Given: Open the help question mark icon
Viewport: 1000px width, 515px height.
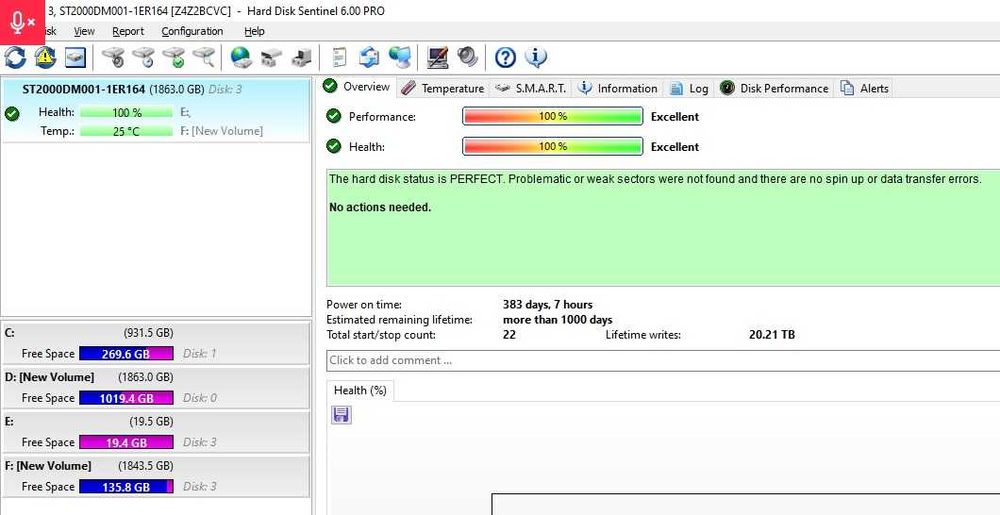Looking at the screenshot, I should pyautogui.click(x=505, y=57).
